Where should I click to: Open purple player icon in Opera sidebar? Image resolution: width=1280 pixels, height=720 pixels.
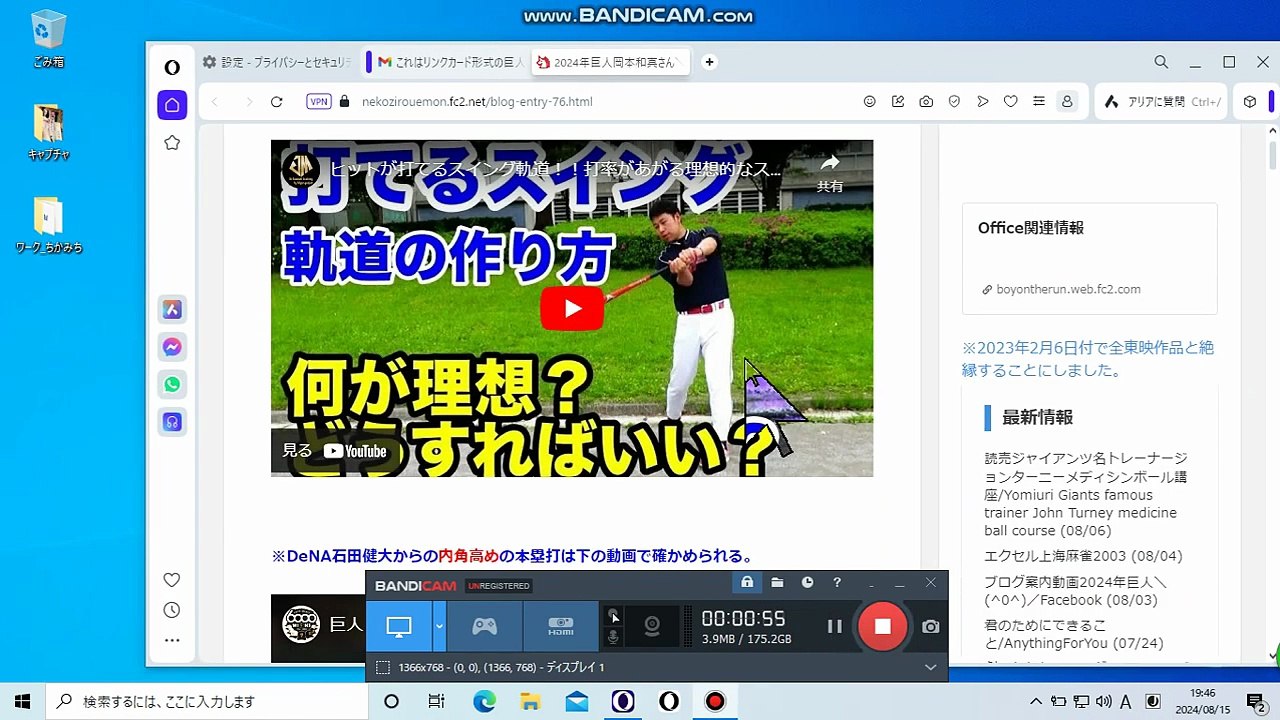click(x=172, y=422)
